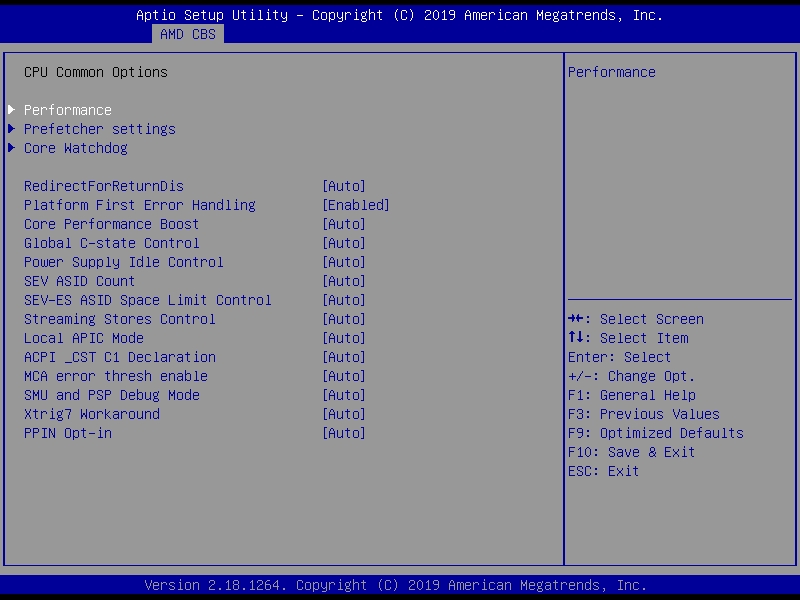This screenshot has width=800, height=600.
Task: Select the AMD CBS tab
Action: coord(187,34)
